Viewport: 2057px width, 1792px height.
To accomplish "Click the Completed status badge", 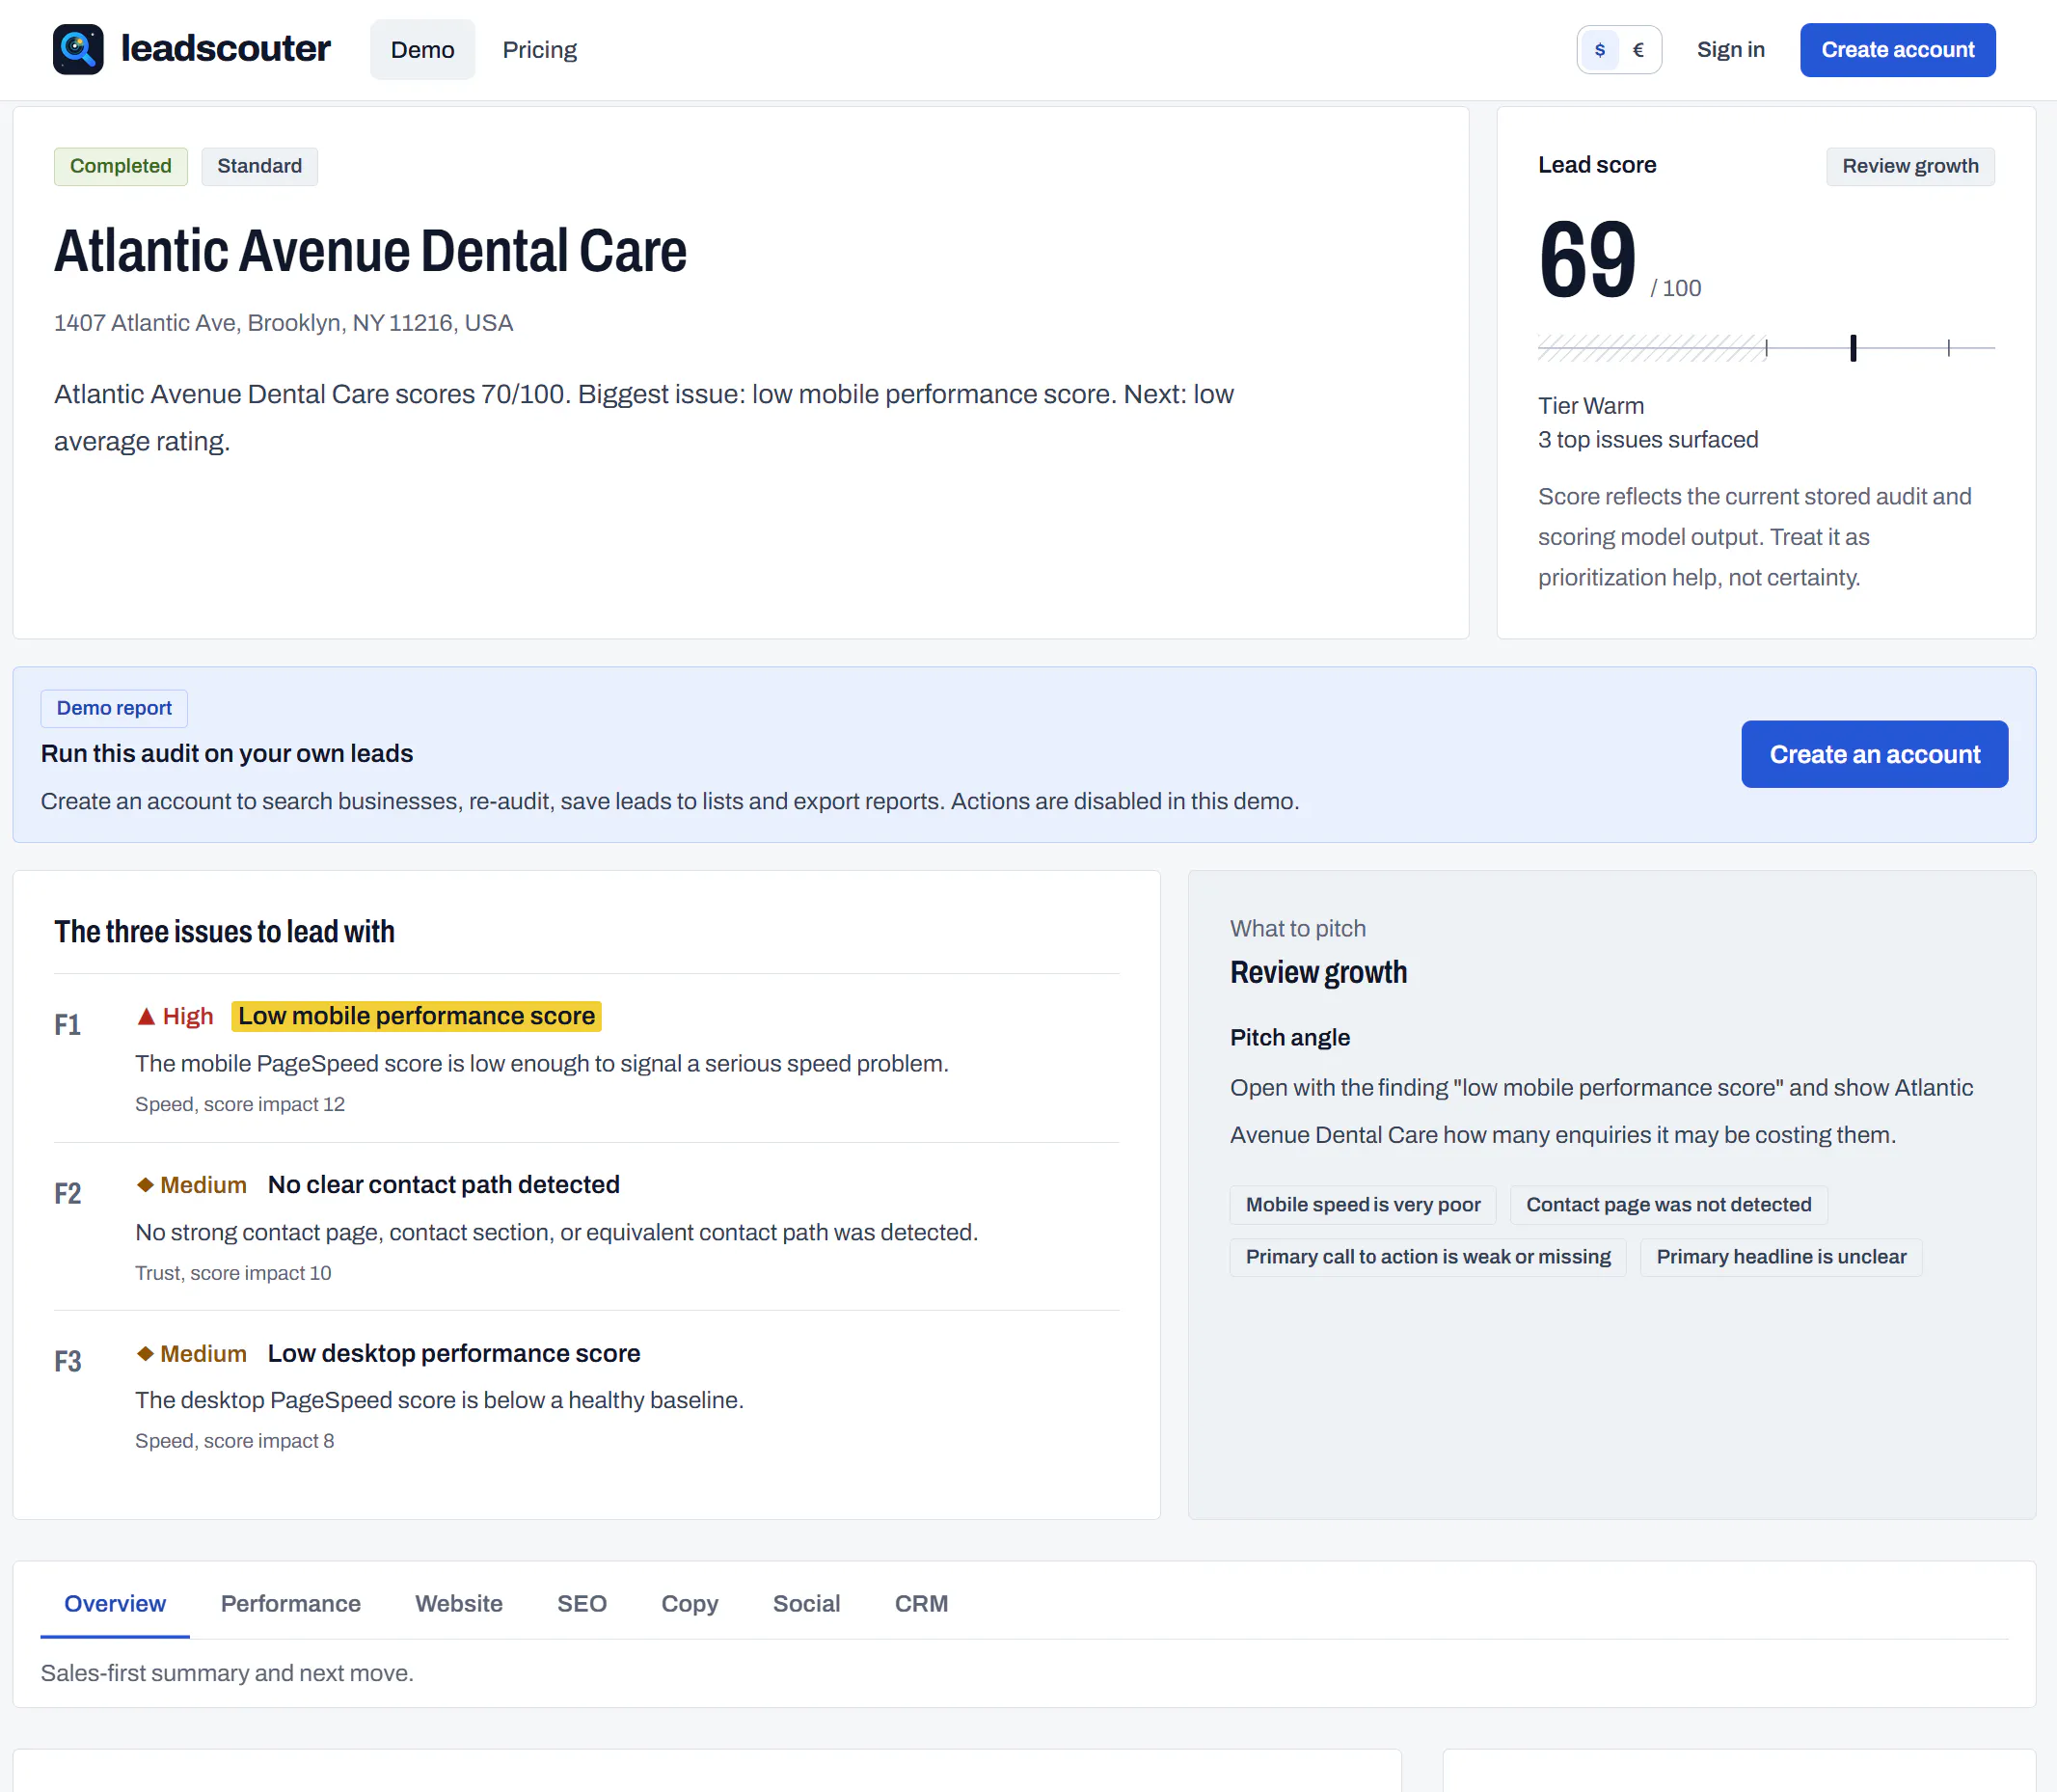I will [121, 166].
